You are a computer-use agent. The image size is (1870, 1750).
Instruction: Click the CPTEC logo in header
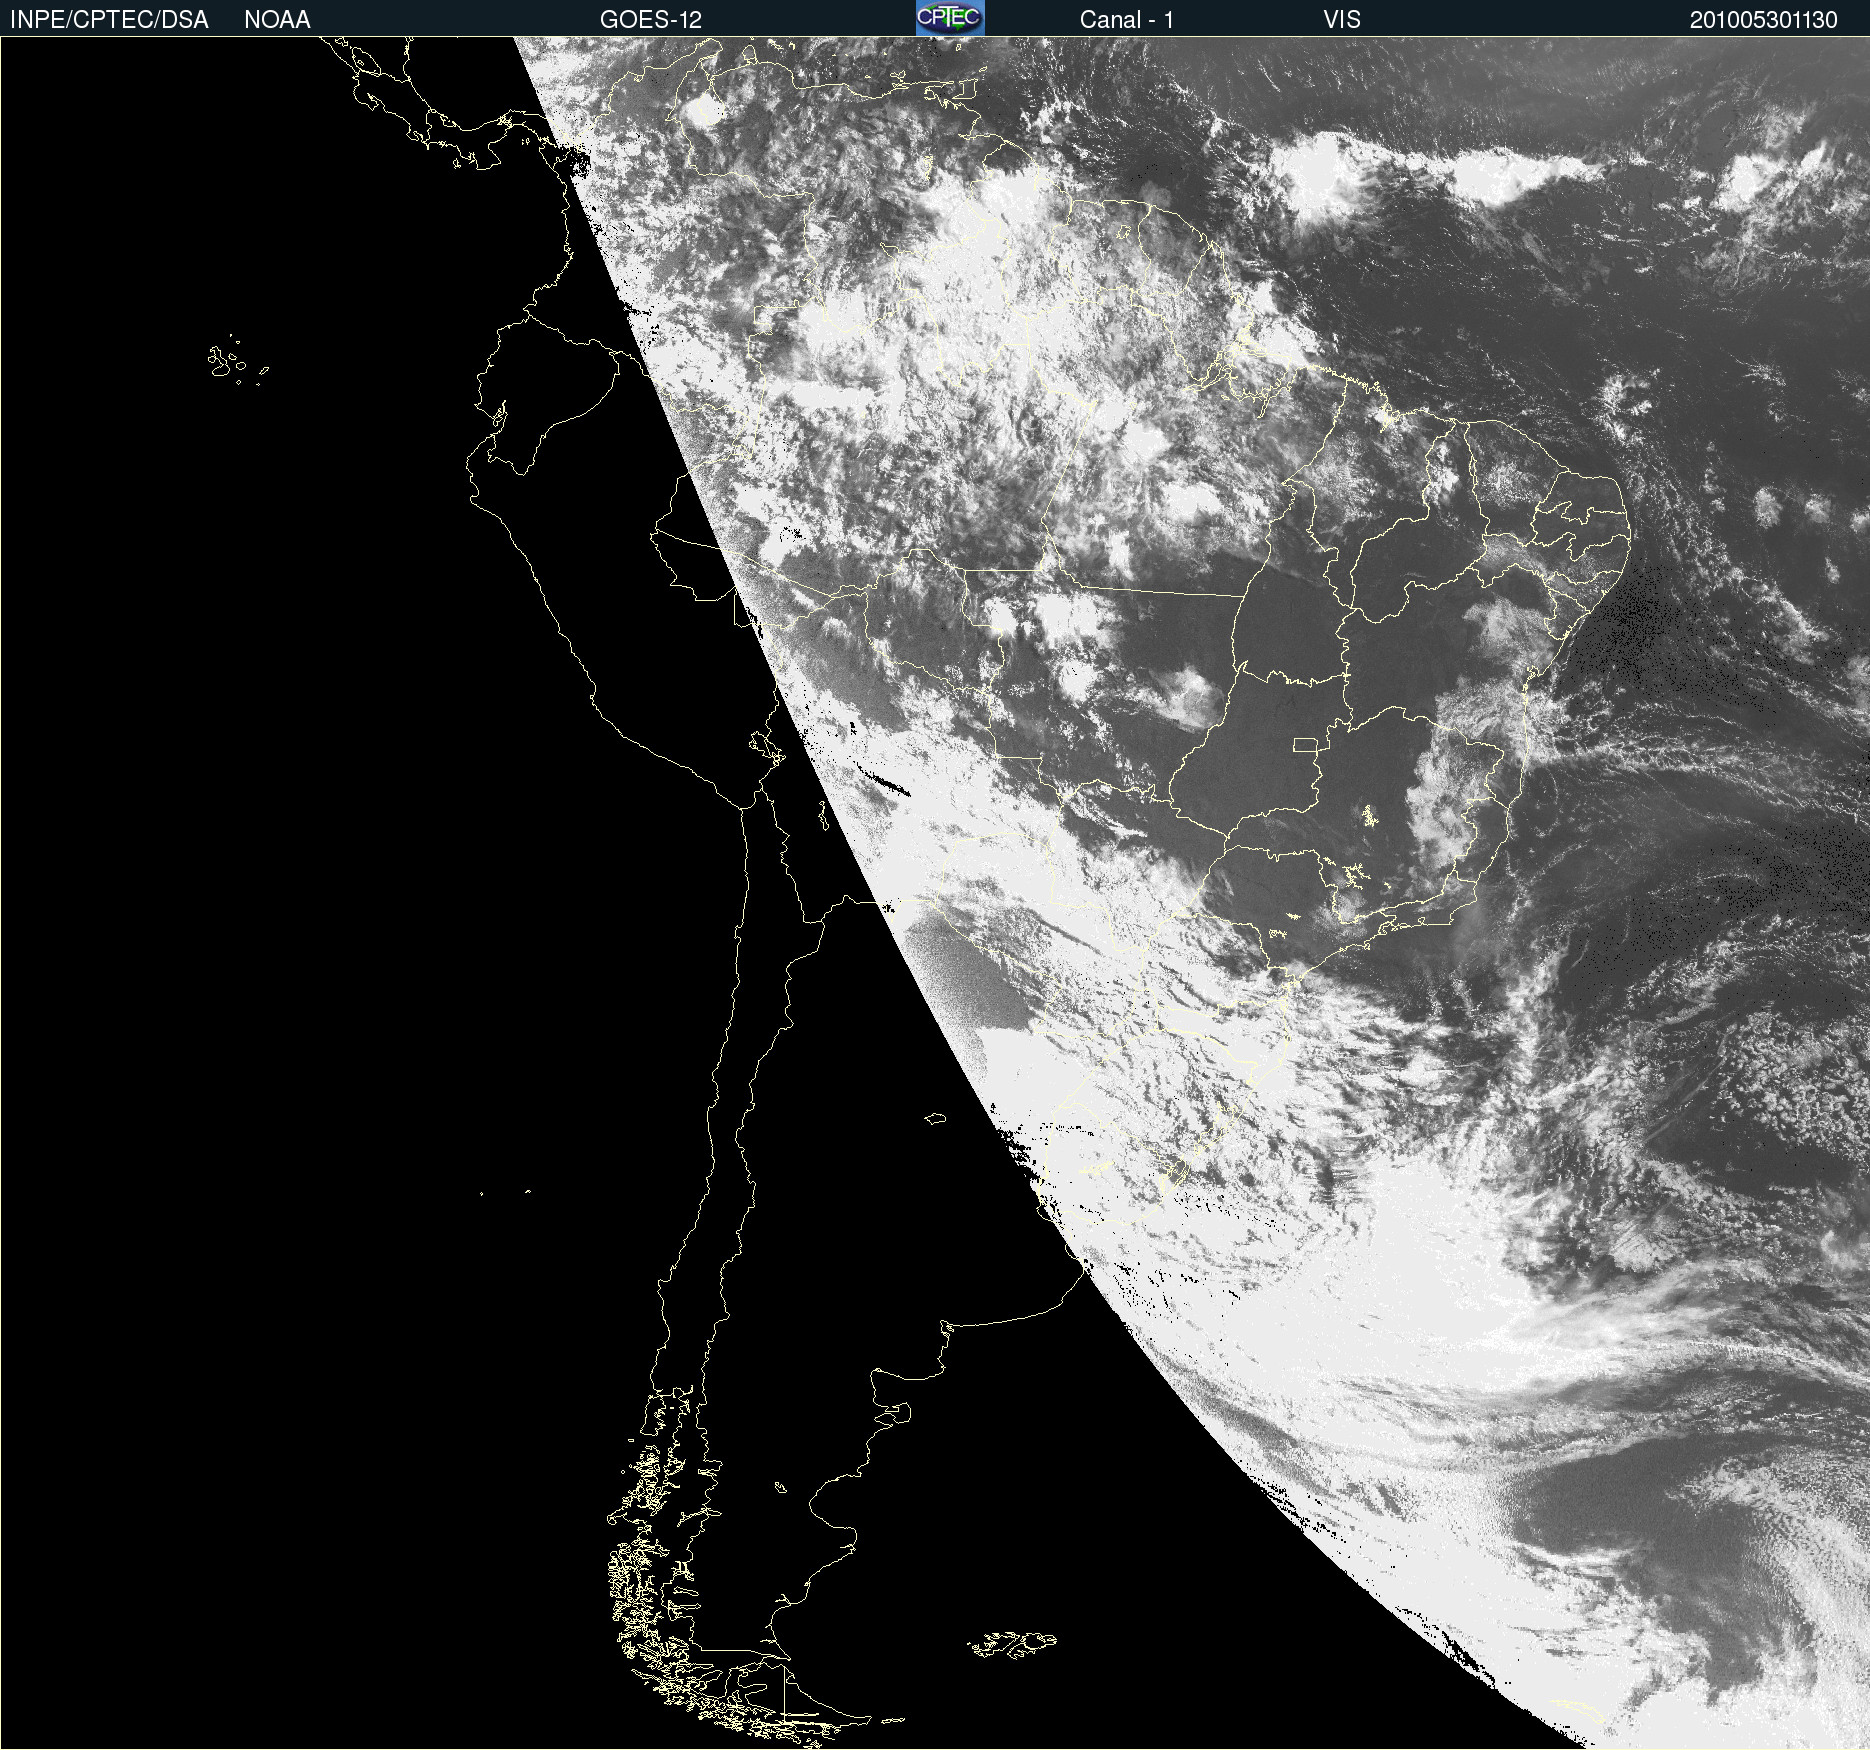point(950,18)
